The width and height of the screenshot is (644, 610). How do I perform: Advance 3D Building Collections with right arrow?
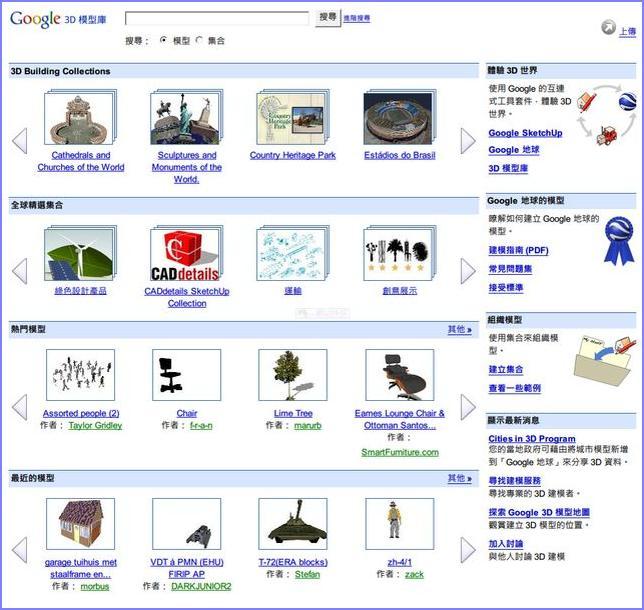468,140
